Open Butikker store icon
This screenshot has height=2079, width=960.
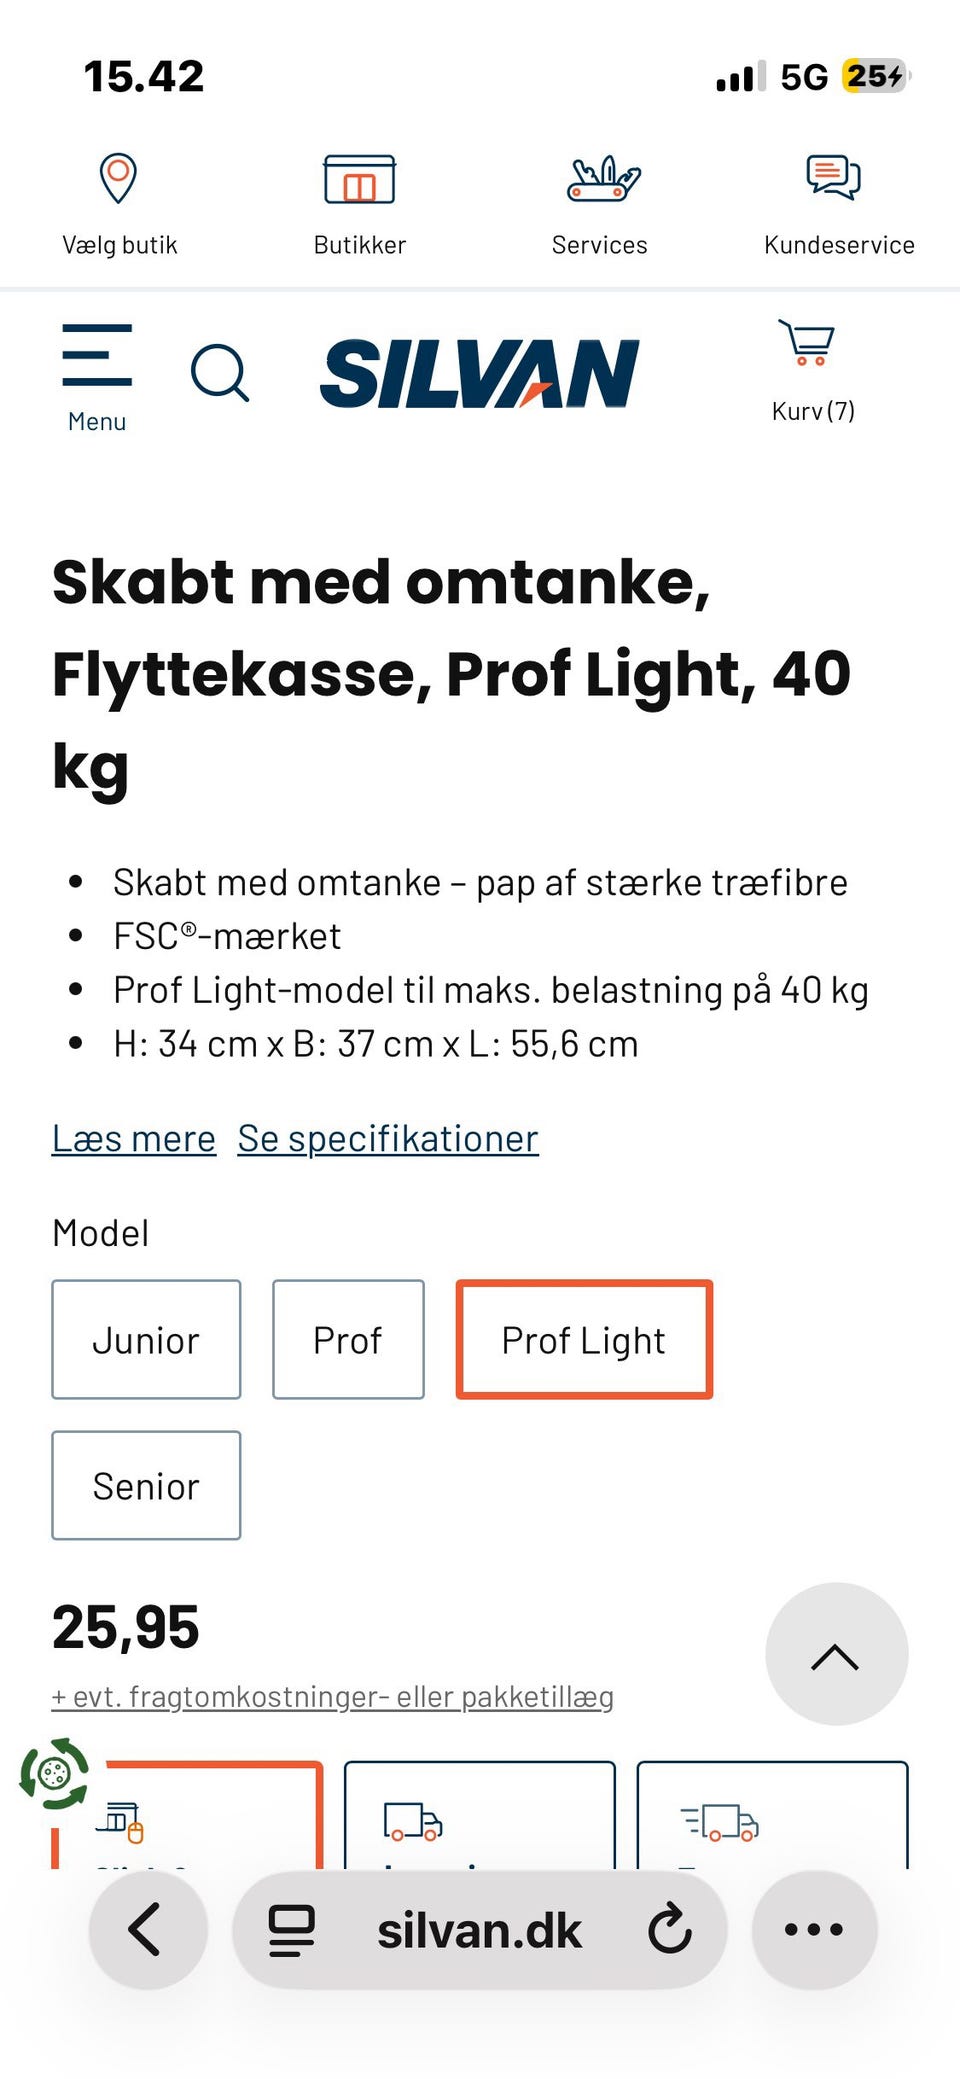click(359, 181)
